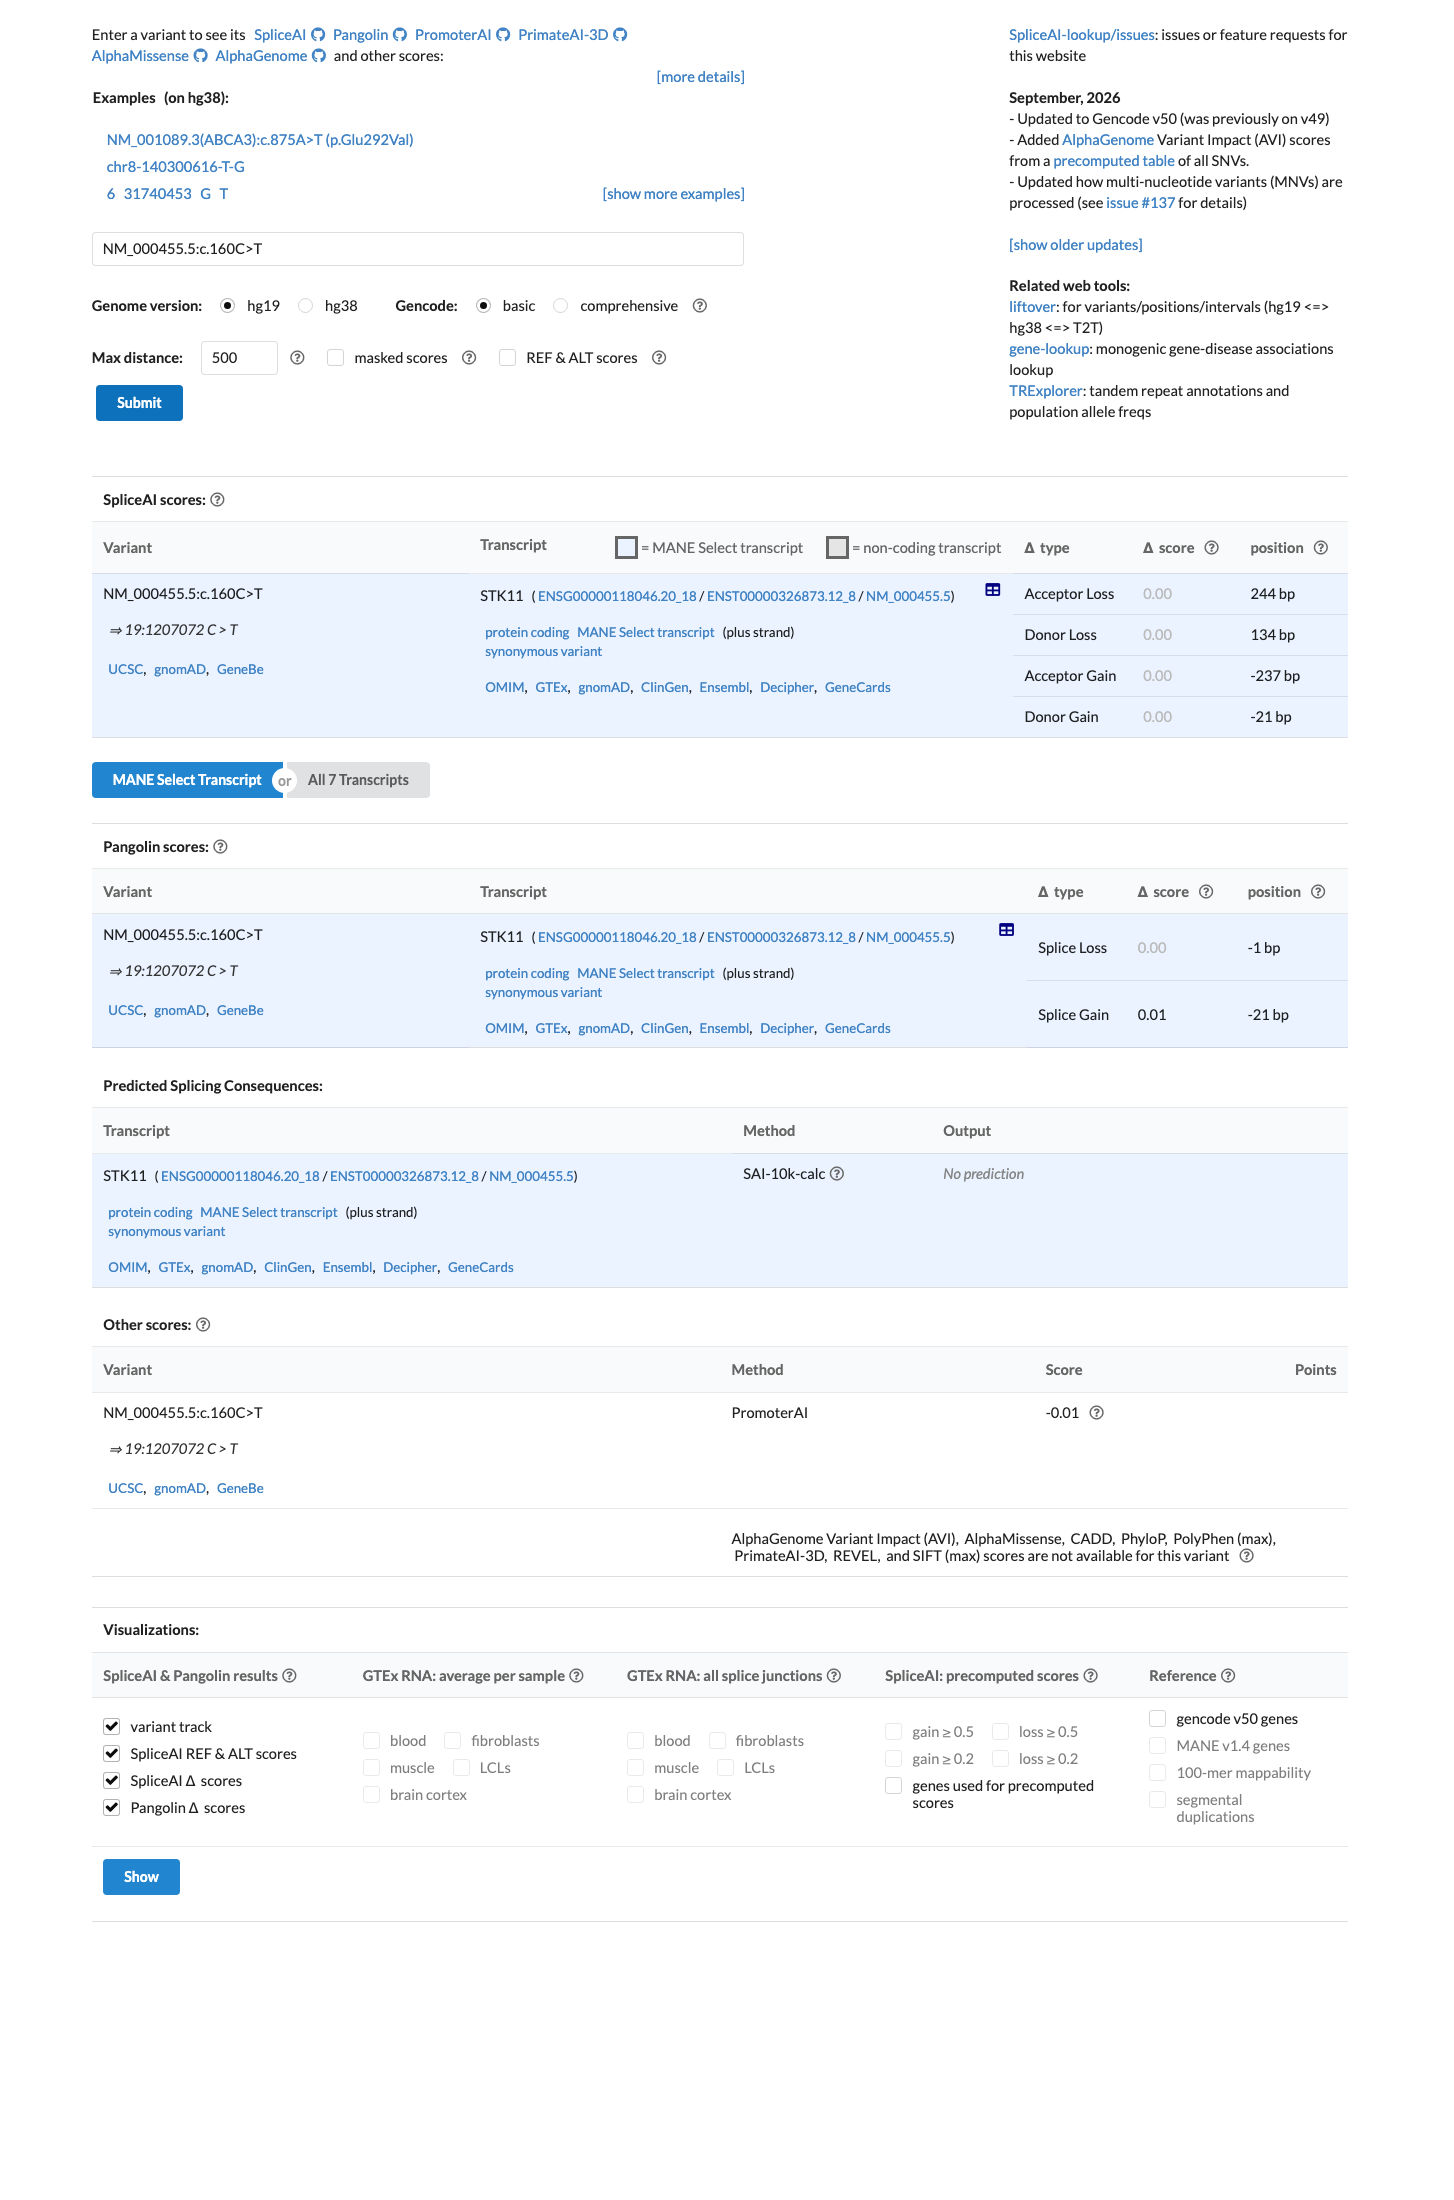Open TRExplorer link
This screenshot has height=2200, width=1454.
pos(1045,391)
